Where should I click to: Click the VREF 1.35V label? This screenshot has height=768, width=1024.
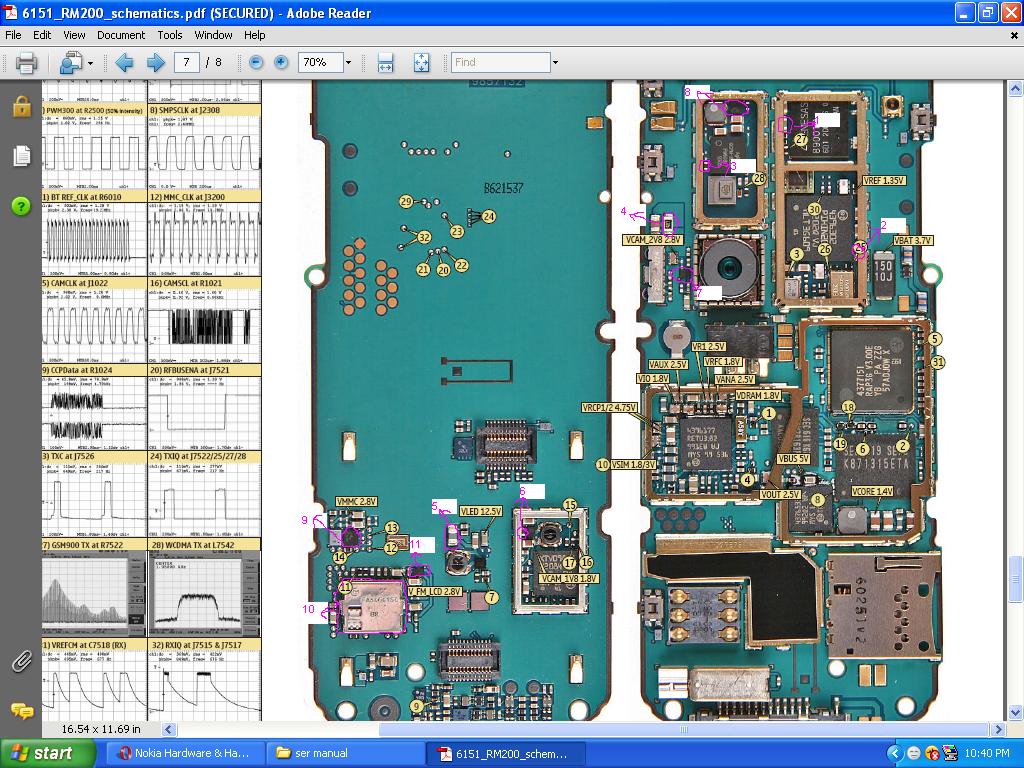883,181
